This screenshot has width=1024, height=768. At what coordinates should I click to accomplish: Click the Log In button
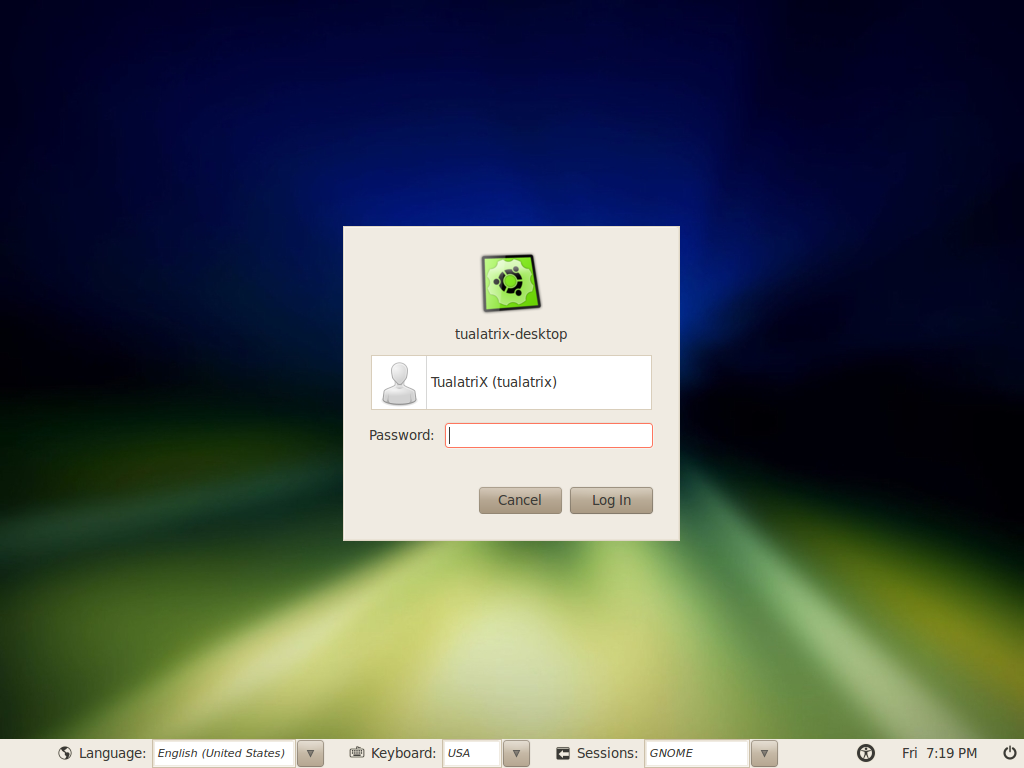(x=611, y=500)
